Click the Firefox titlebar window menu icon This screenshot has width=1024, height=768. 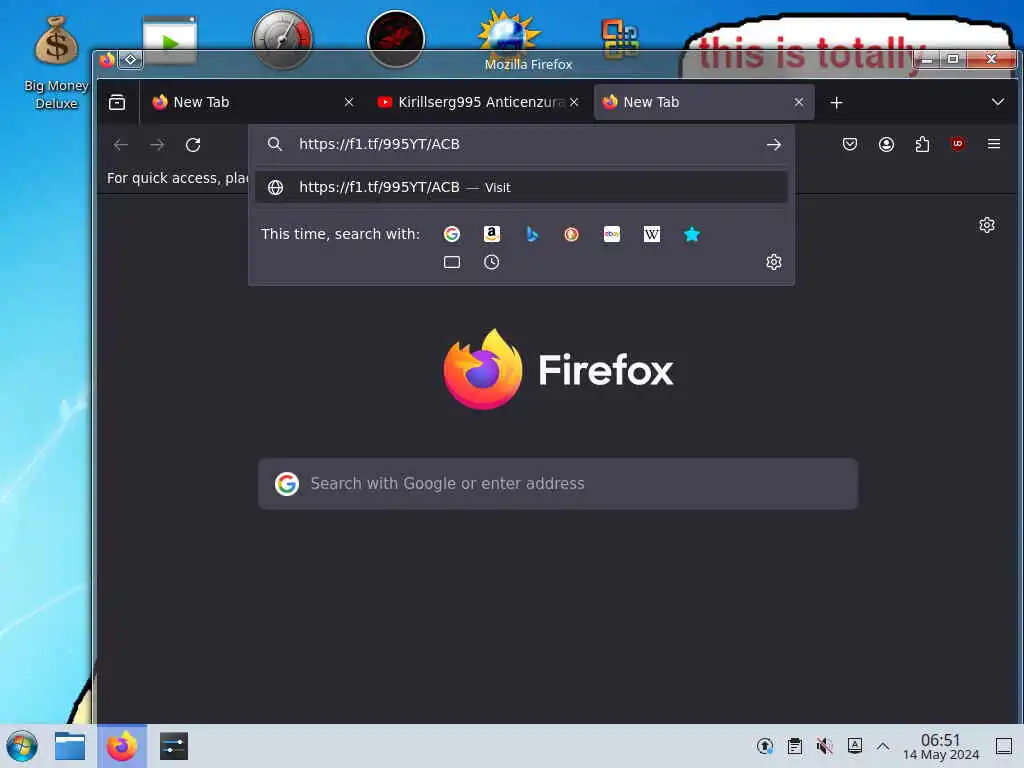pos(107,60)
